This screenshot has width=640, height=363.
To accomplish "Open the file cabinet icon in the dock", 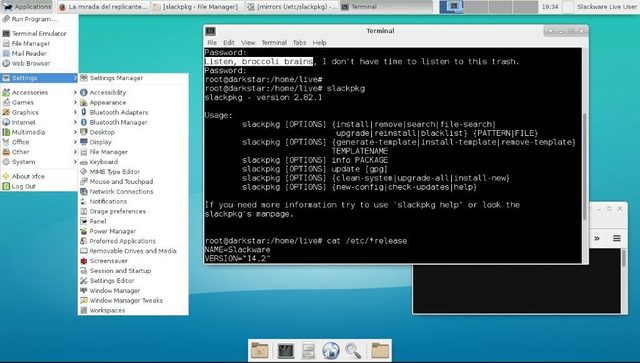I will tap(309, 351).
